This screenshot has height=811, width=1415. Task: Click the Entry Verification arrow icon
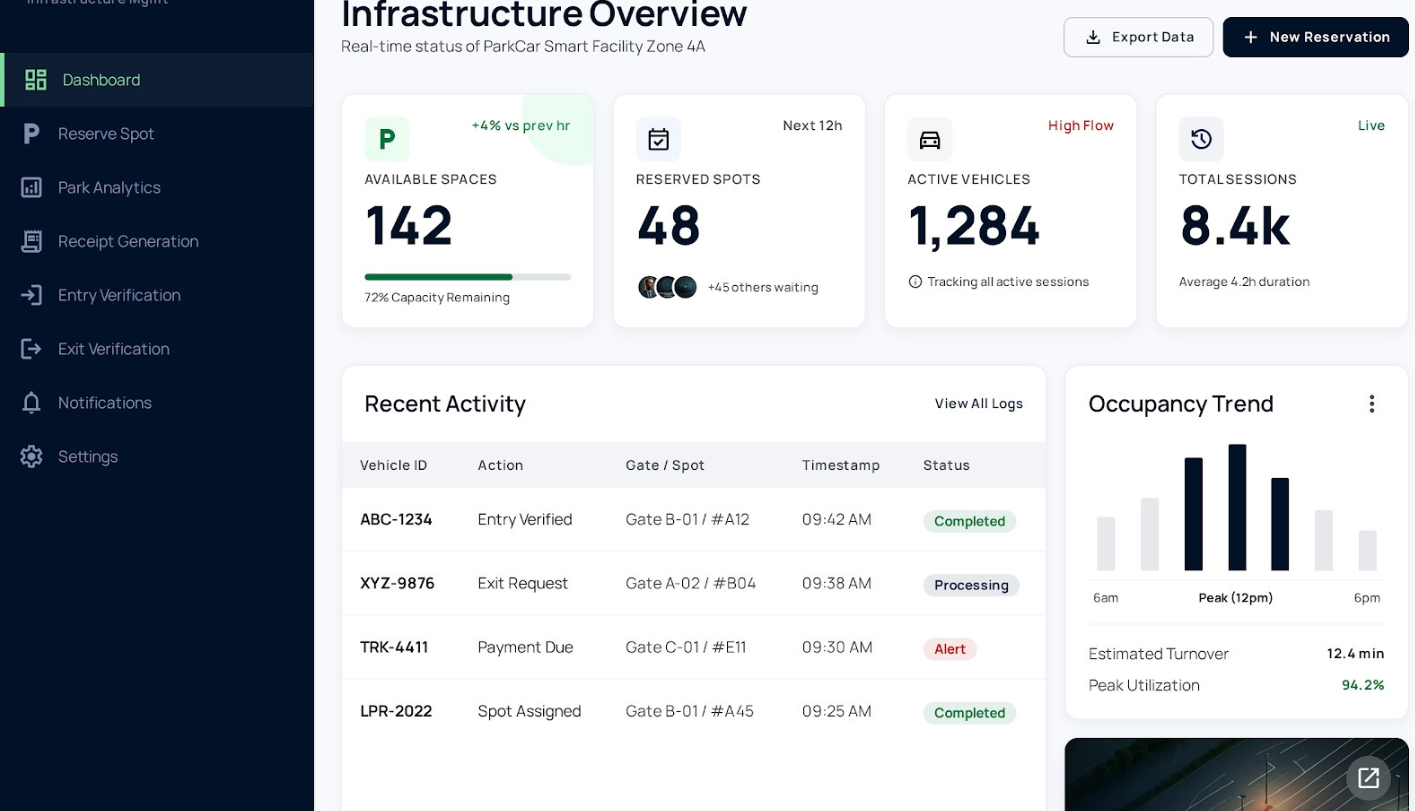click(32, 295)
